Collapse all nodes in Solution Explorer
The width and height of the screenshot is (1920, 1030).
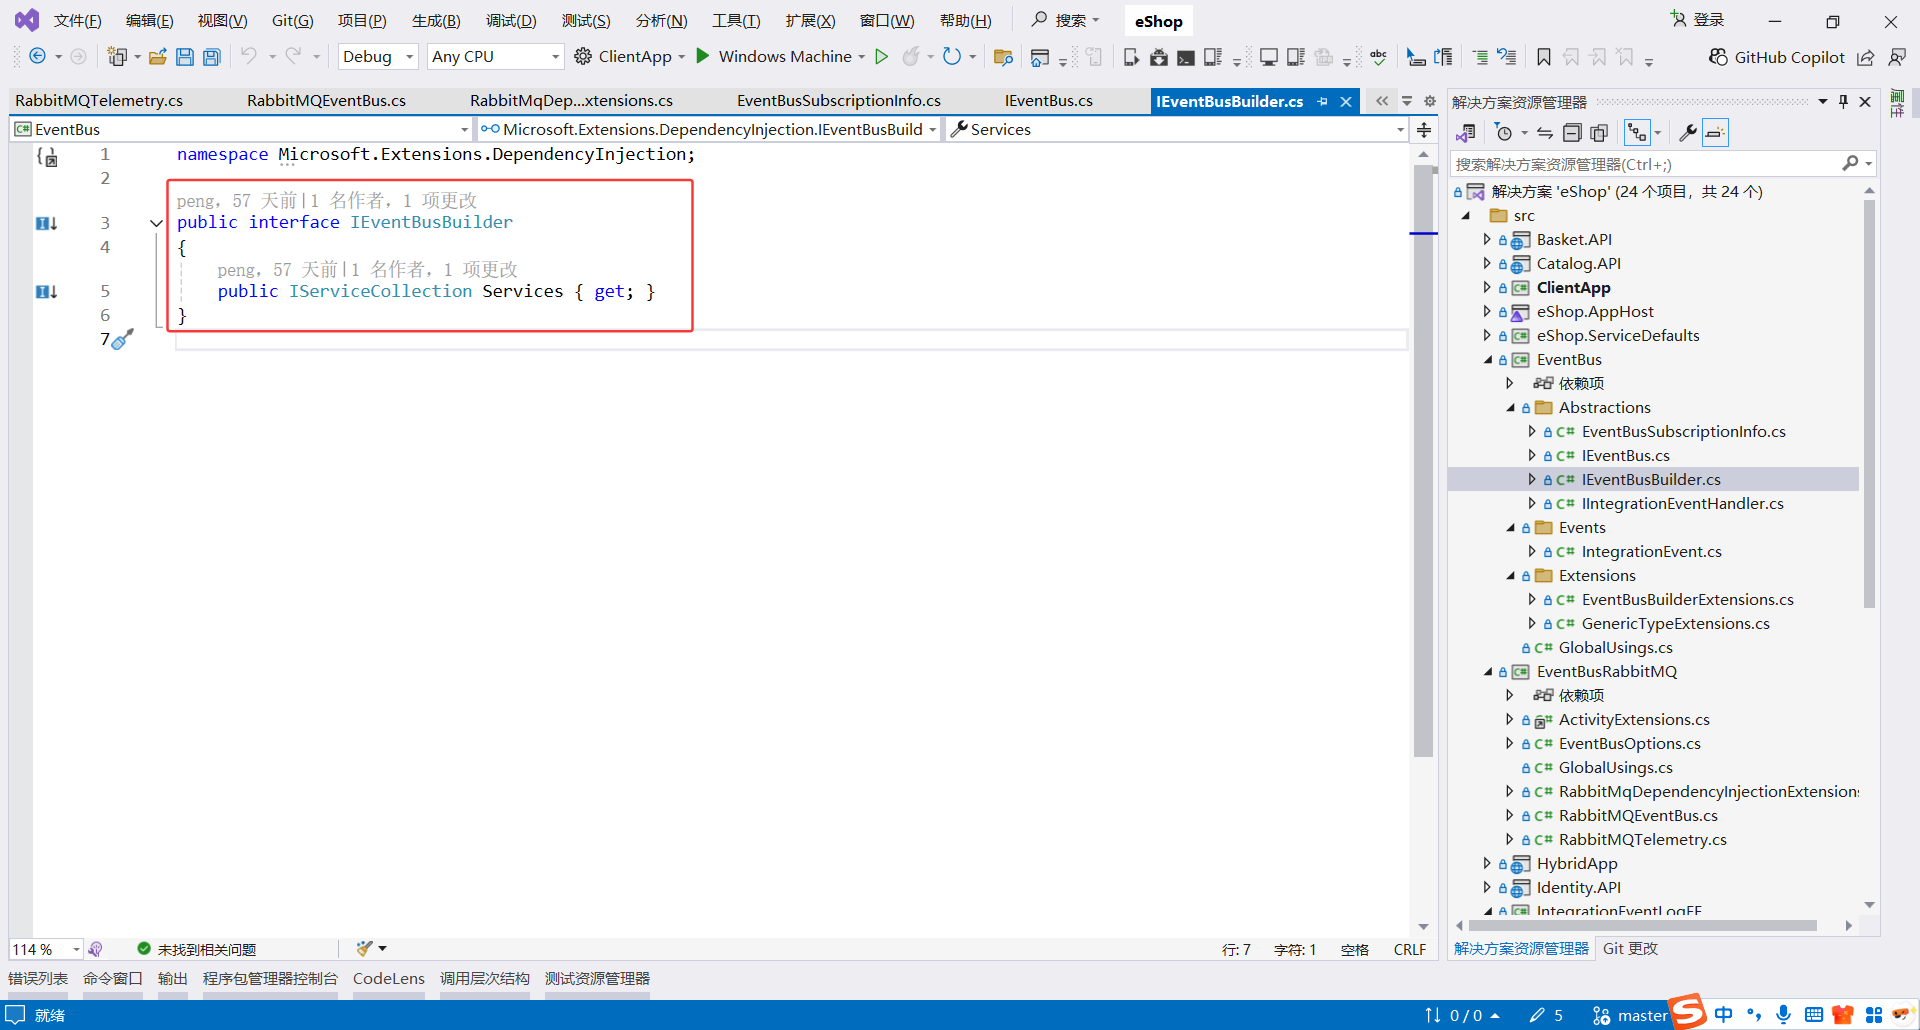[x=1572, y=133]
